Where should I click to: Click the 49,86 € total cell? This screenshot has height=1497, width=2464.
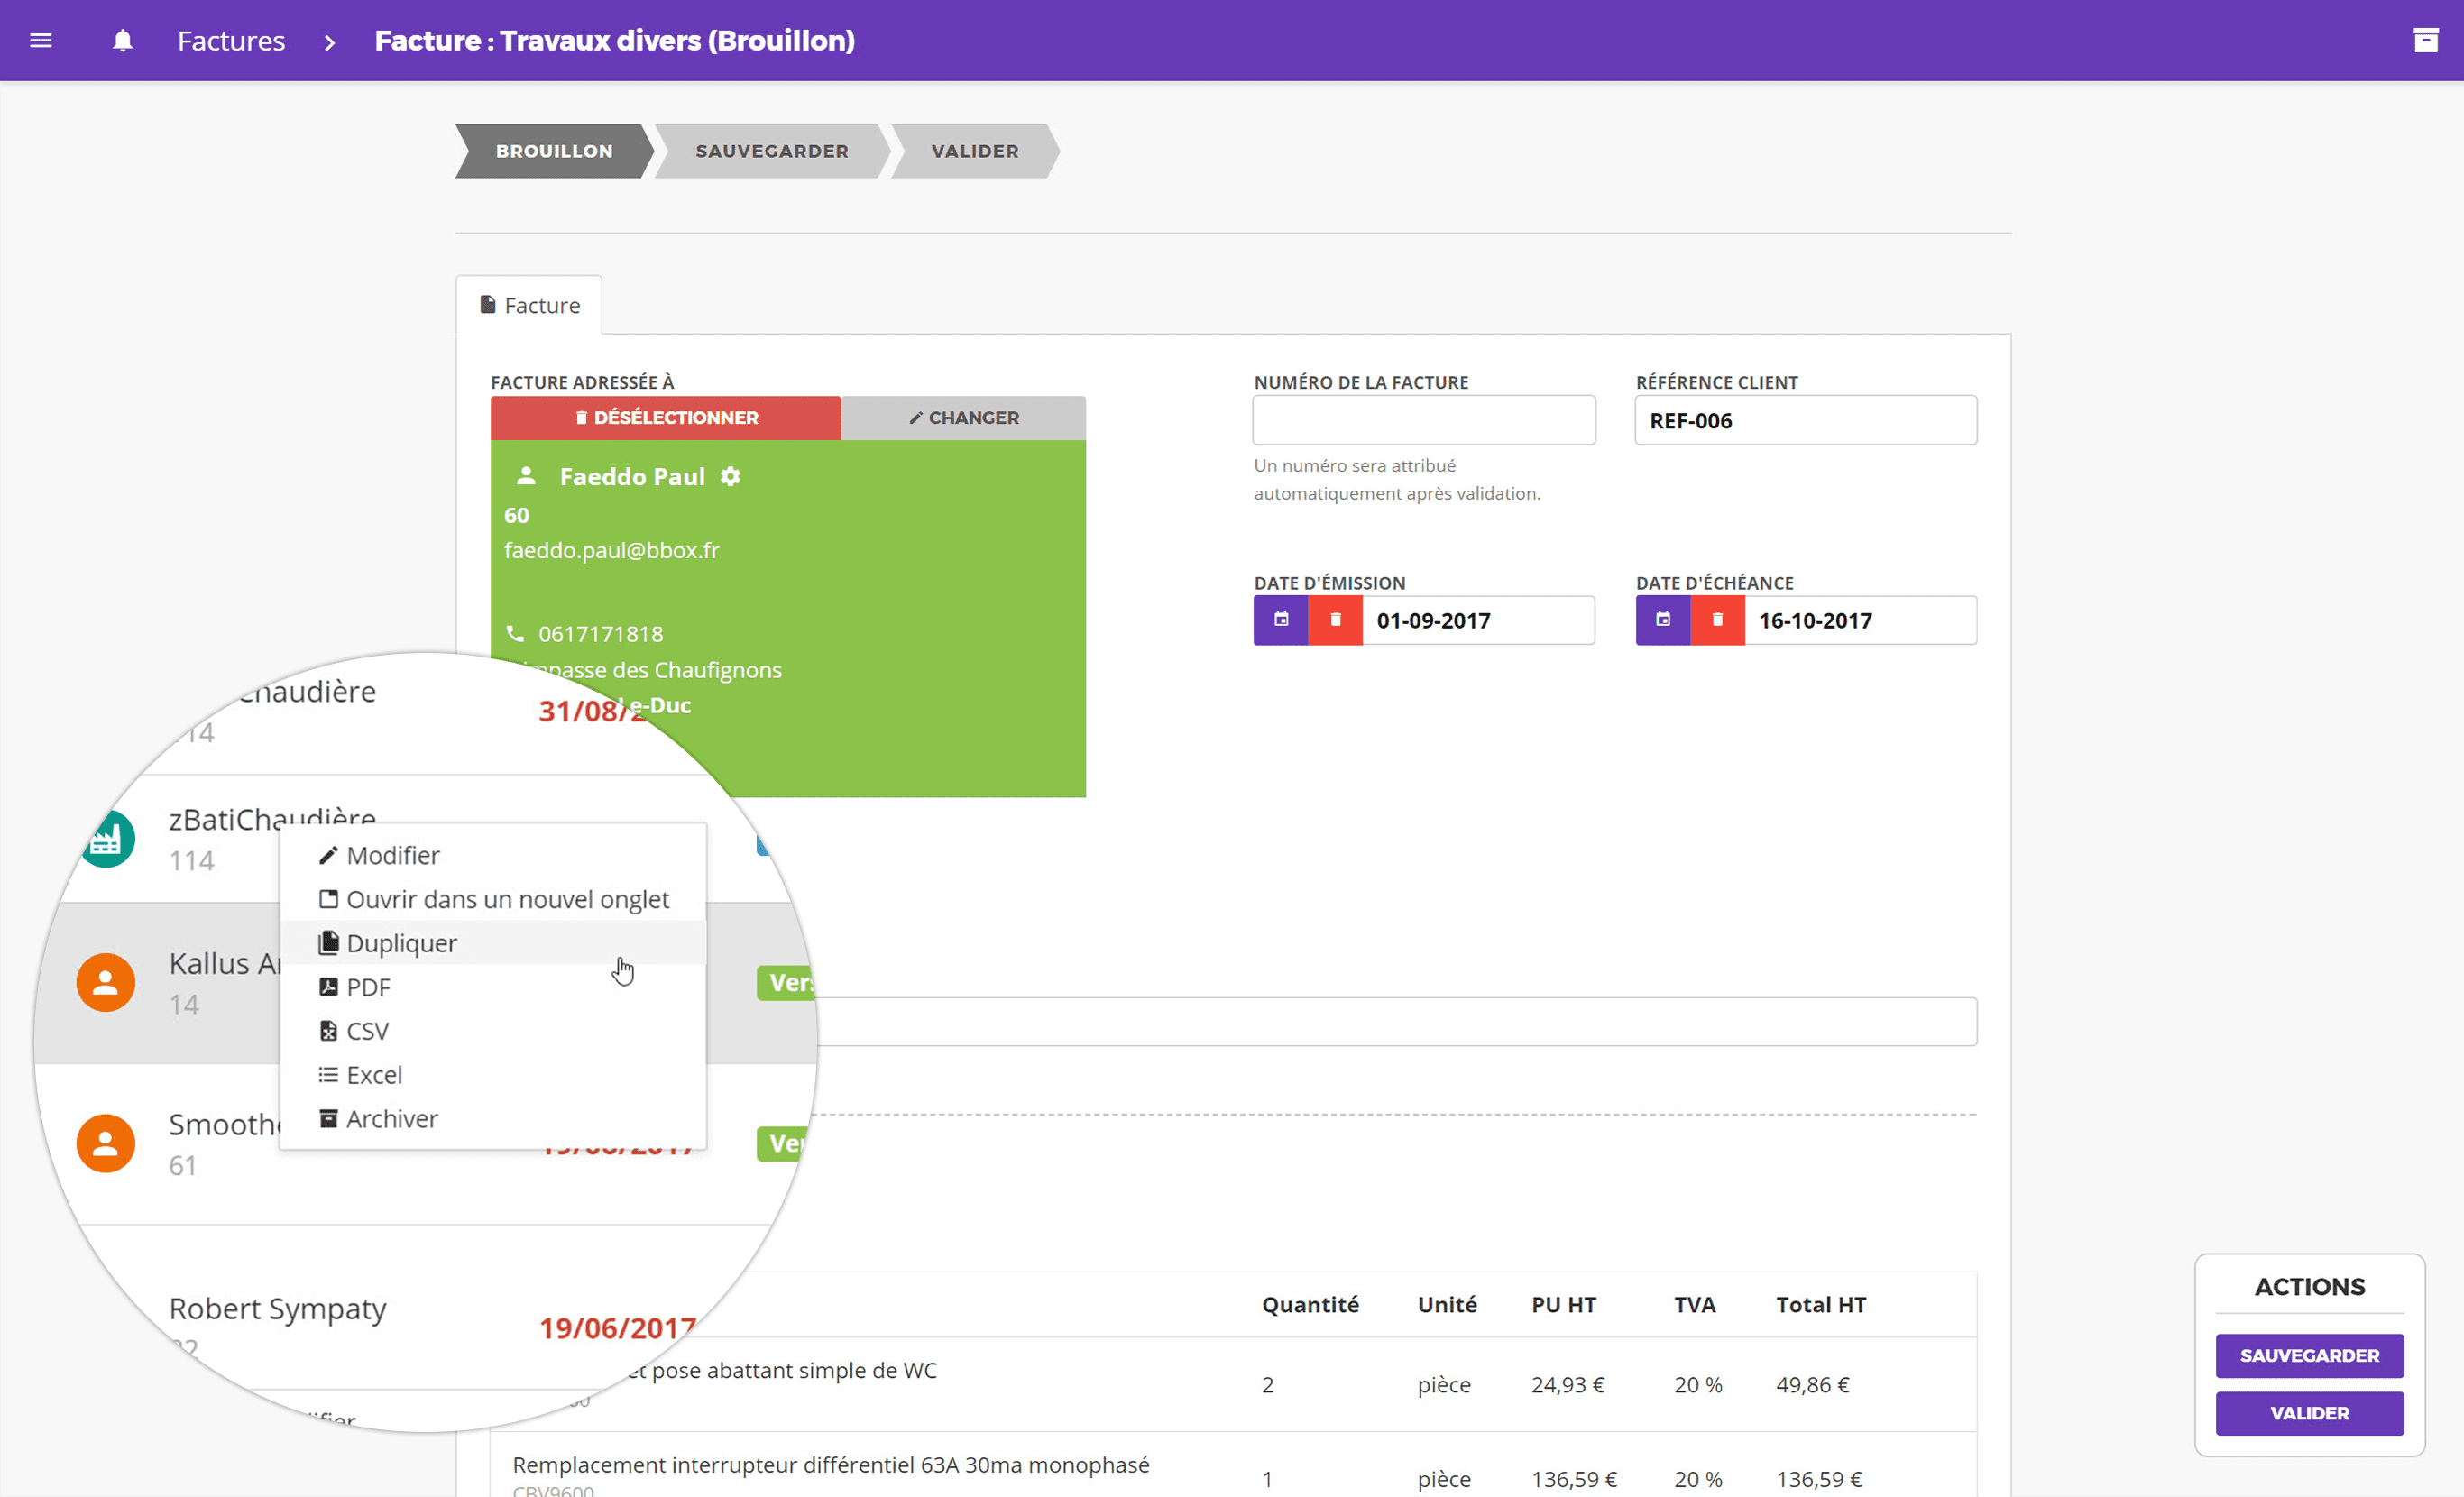click(x=1812, y=1384)
